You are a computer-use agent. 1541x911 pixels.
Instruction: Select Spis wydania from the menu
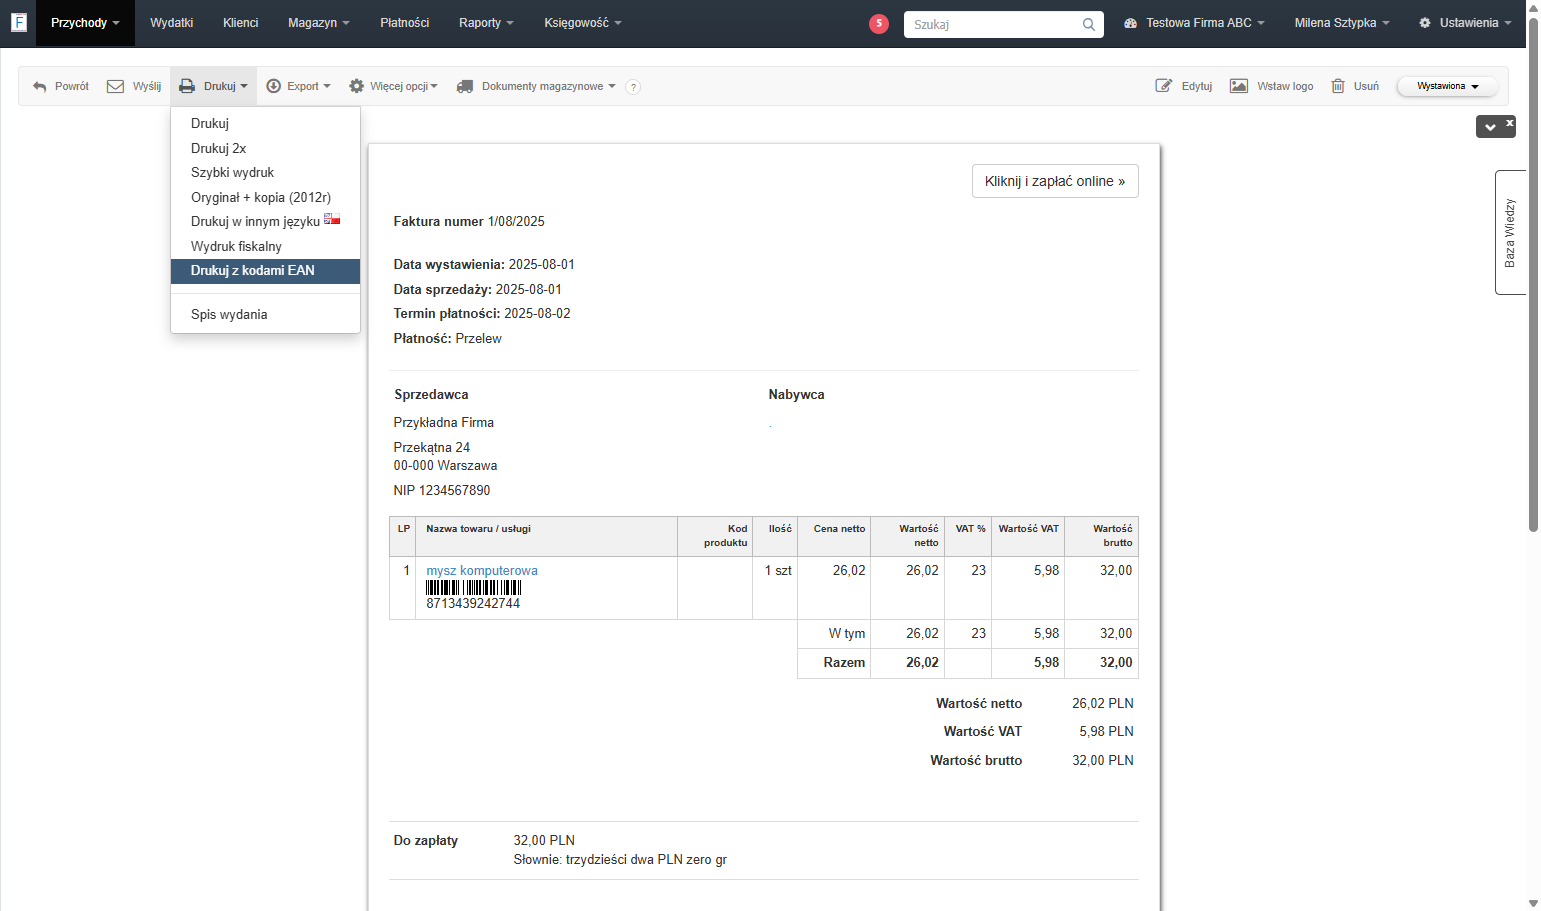click(x=265, y=314)
